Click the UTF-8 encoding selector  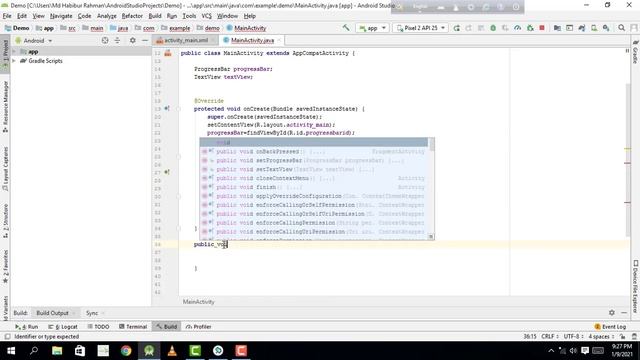(573, 336)
